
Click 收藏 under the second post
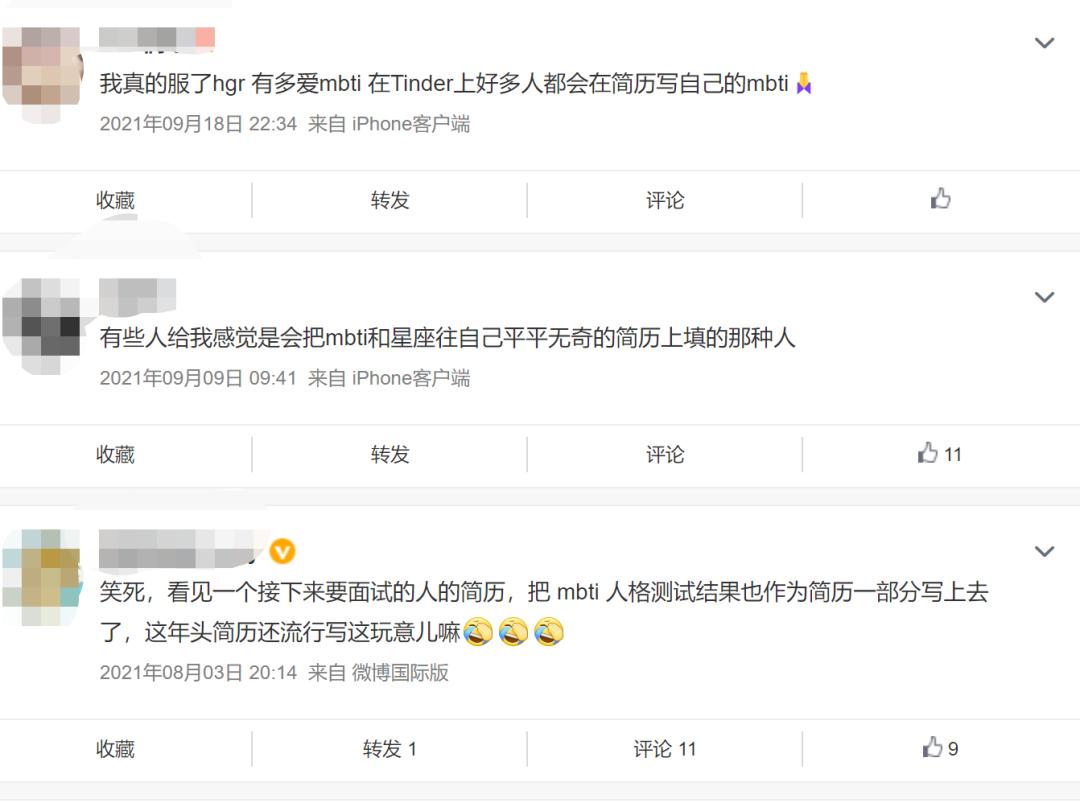coord(115,455)
